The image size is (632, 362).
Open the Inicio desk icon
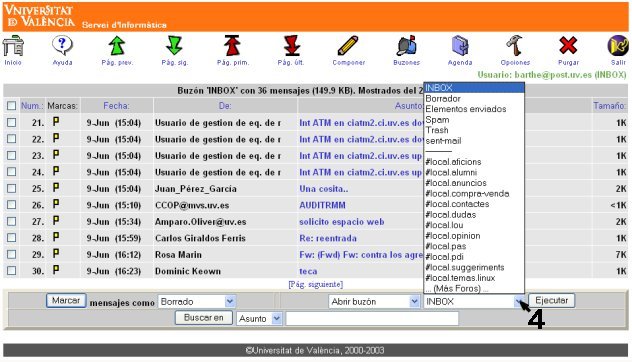[x=13, y=46]
